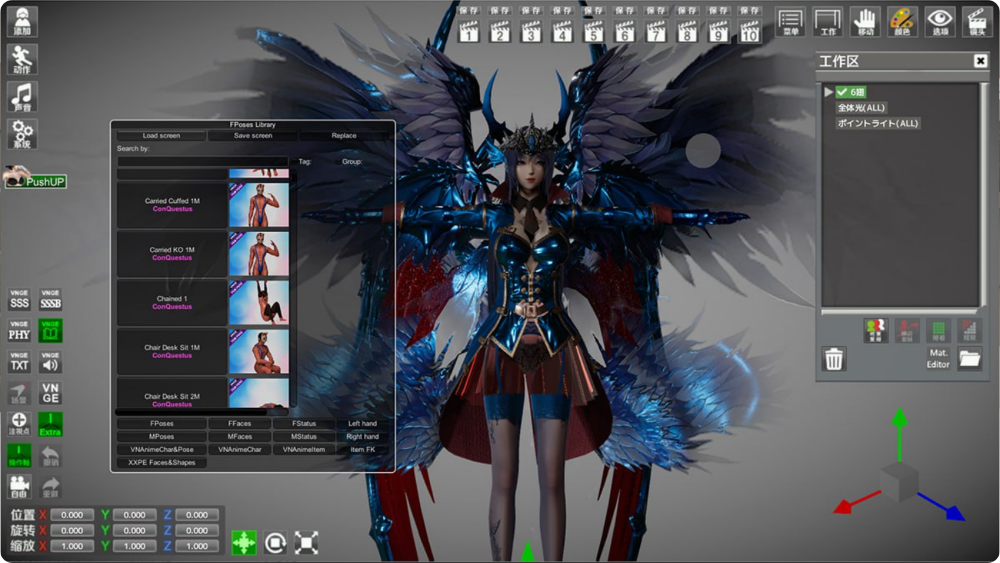Viewport: 1000px width, 563px height.
Task: Open the 动作 (Action) panel icon
Action: pos(22,59)
